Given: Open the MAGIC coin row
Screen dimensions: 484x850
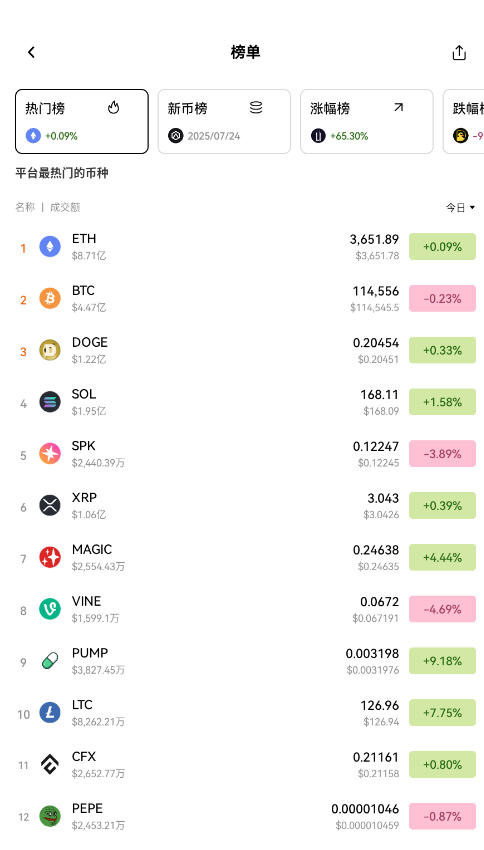Looking at the screenshot, I should (242, 557).
